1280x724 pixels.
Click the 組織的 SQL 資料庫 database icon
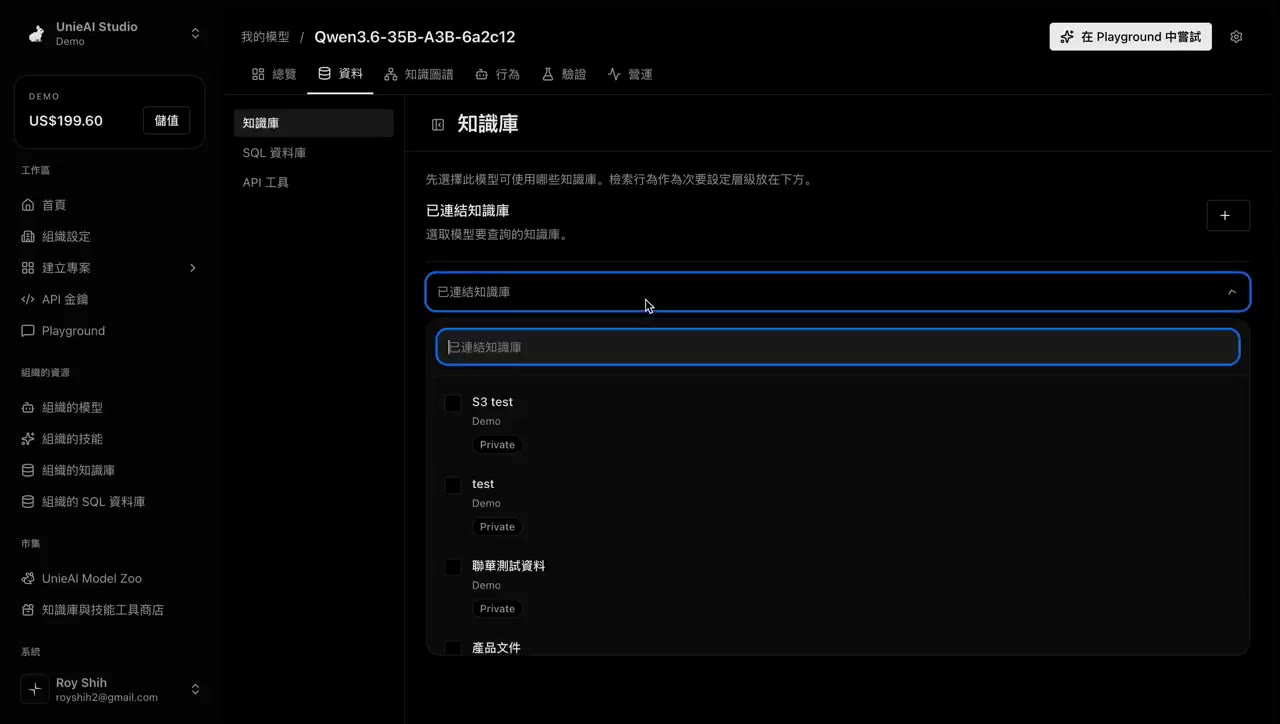28,502
